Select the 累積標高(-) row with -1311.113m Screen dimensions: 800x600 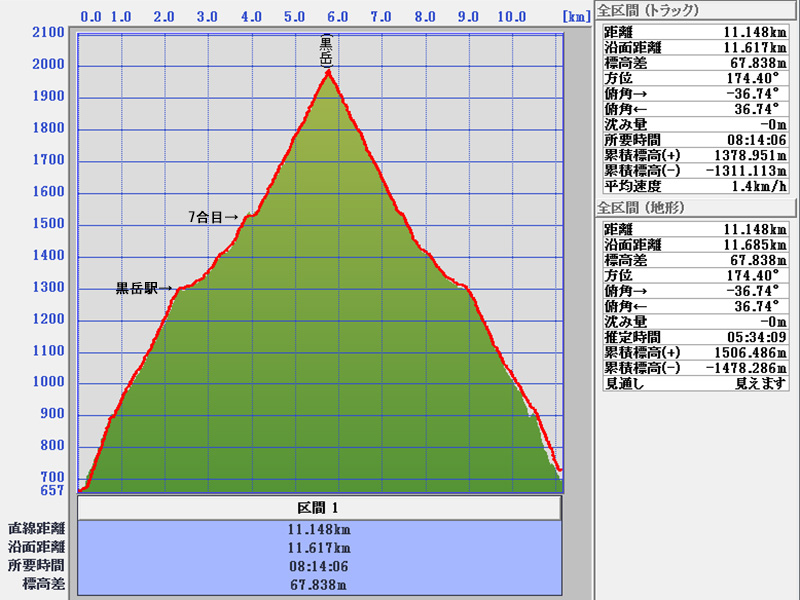694,170
